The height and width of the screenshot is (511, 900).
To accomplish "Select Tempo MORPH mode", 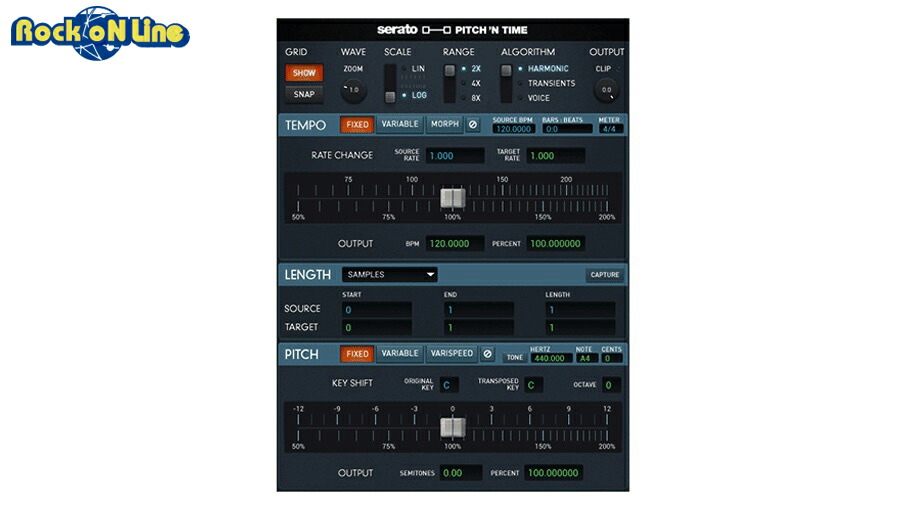I will pos(445,124).
